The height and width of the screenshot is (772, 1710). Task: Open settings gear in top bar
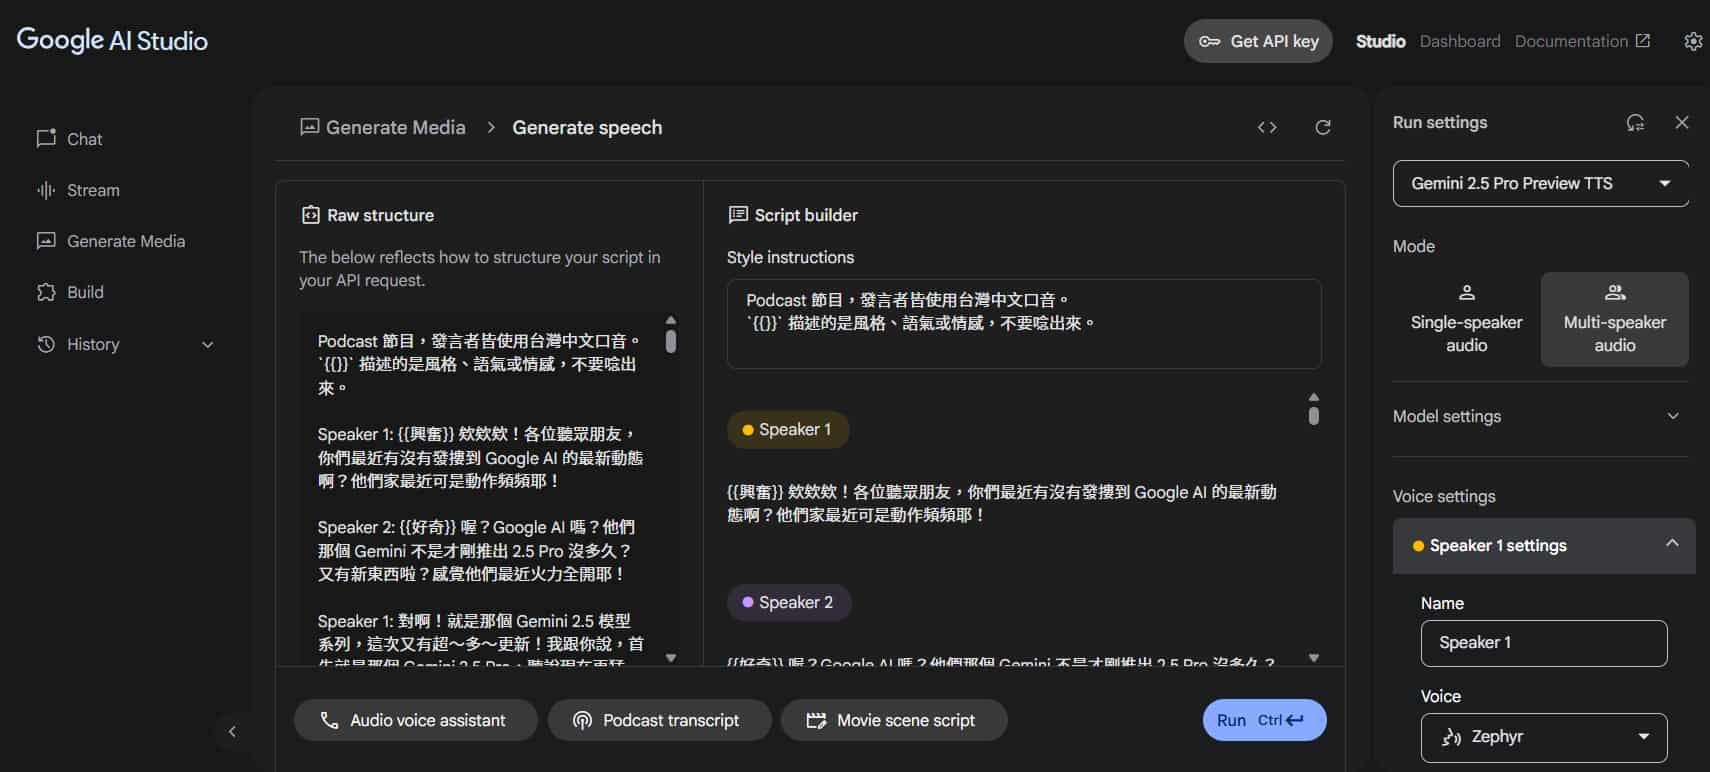[1692, 41]
